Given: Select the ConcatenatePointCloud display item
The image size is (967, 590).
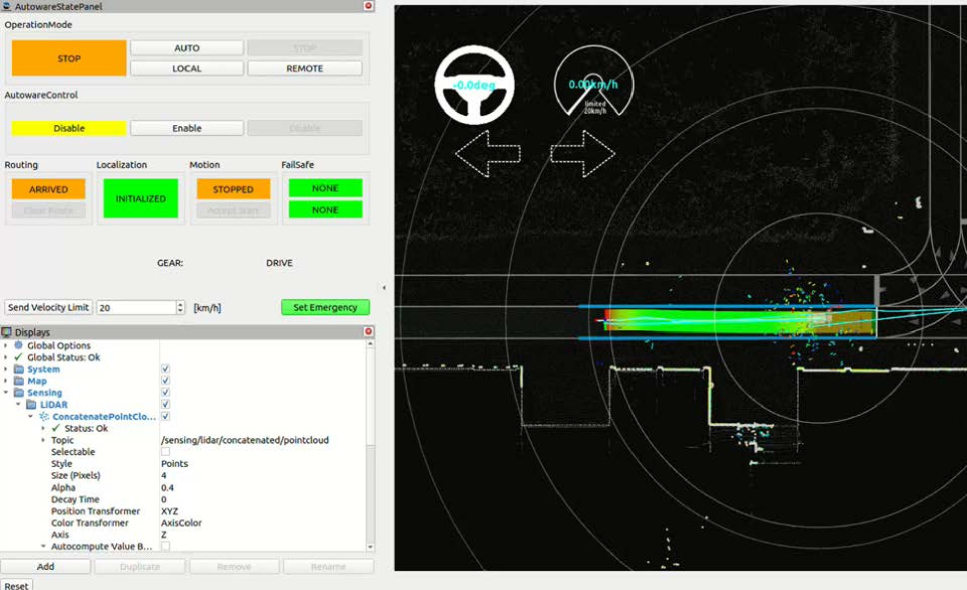Looking at the screenshot, I should coord(103,416).
